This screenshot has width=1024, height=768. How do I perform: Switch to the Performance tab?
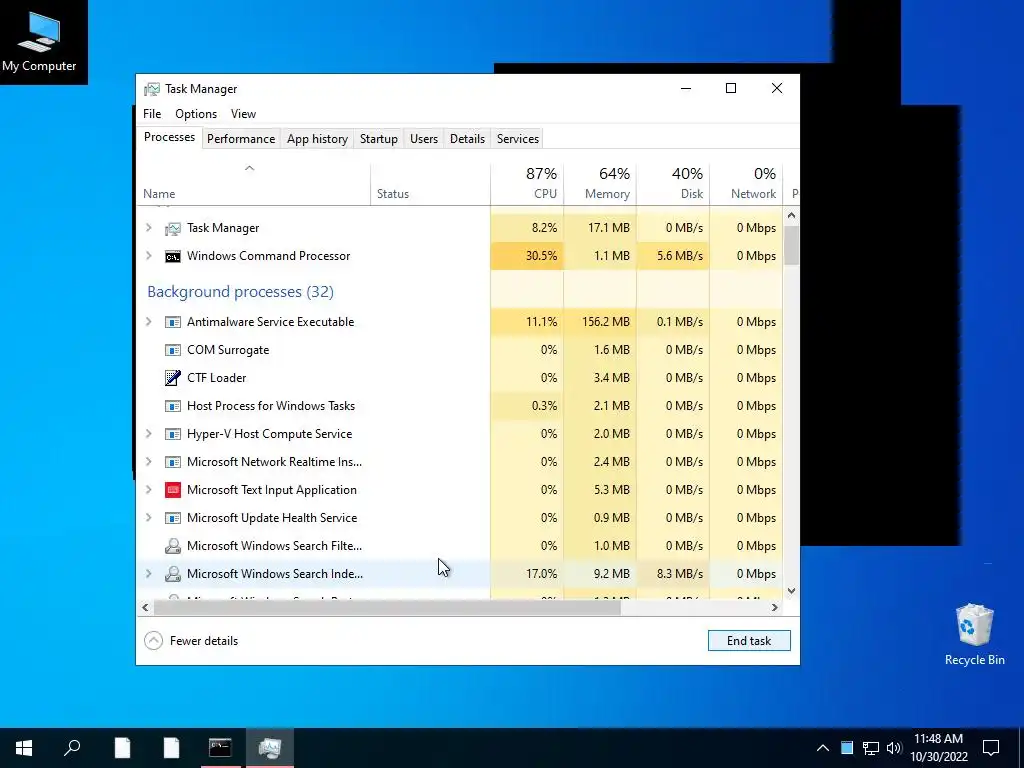[x=241, y=139]
